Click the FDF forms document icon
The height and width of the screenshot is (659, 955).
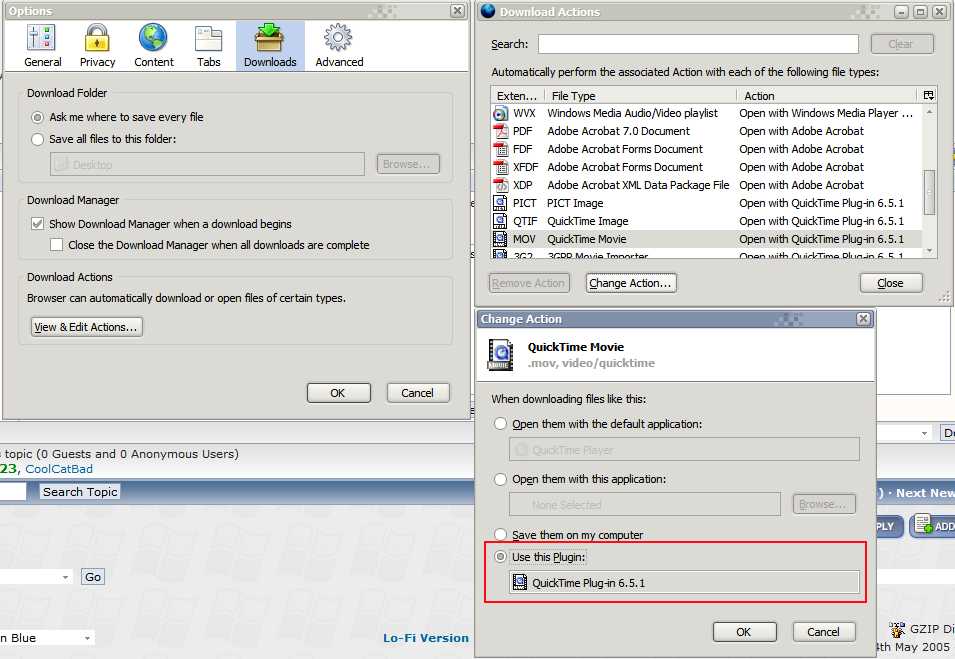(x=500, y=149)
